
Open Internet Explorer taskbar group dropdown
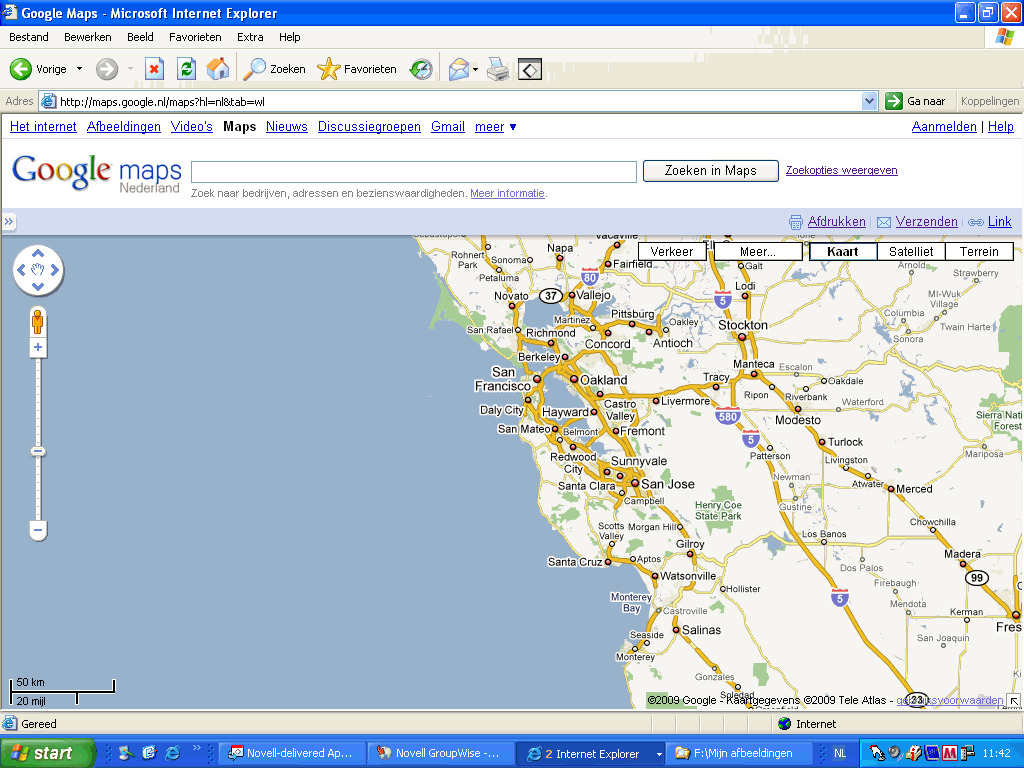coord(659,754)
